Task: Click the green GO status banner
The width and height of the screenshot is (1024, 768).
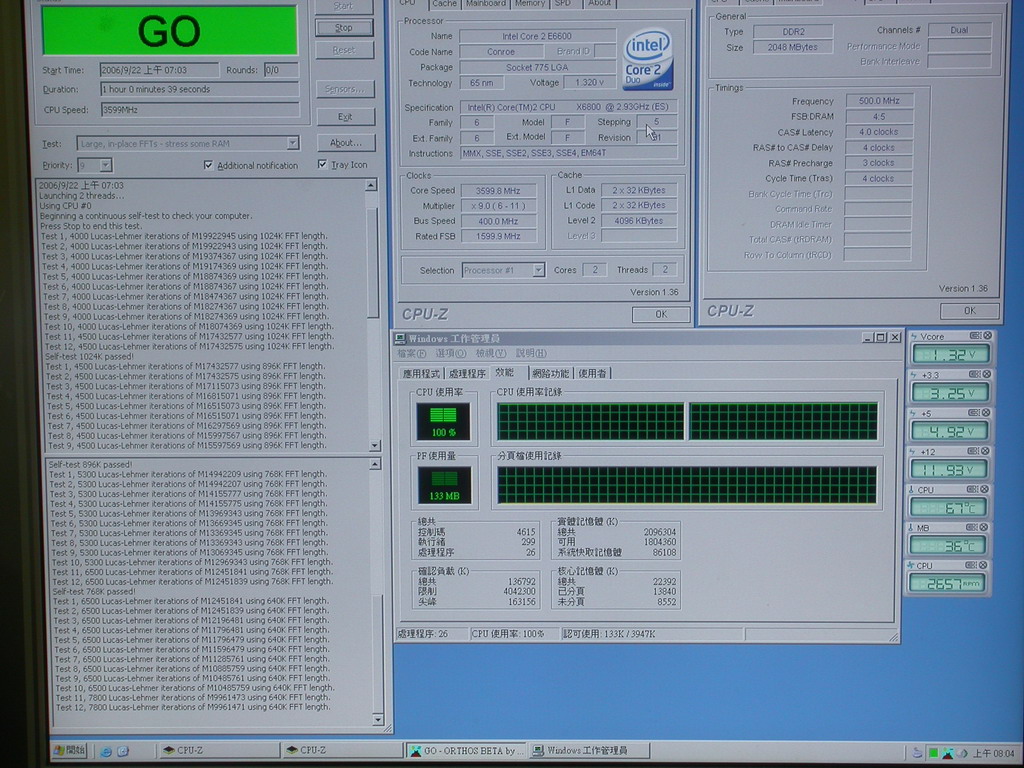Action: coord(169,30)
